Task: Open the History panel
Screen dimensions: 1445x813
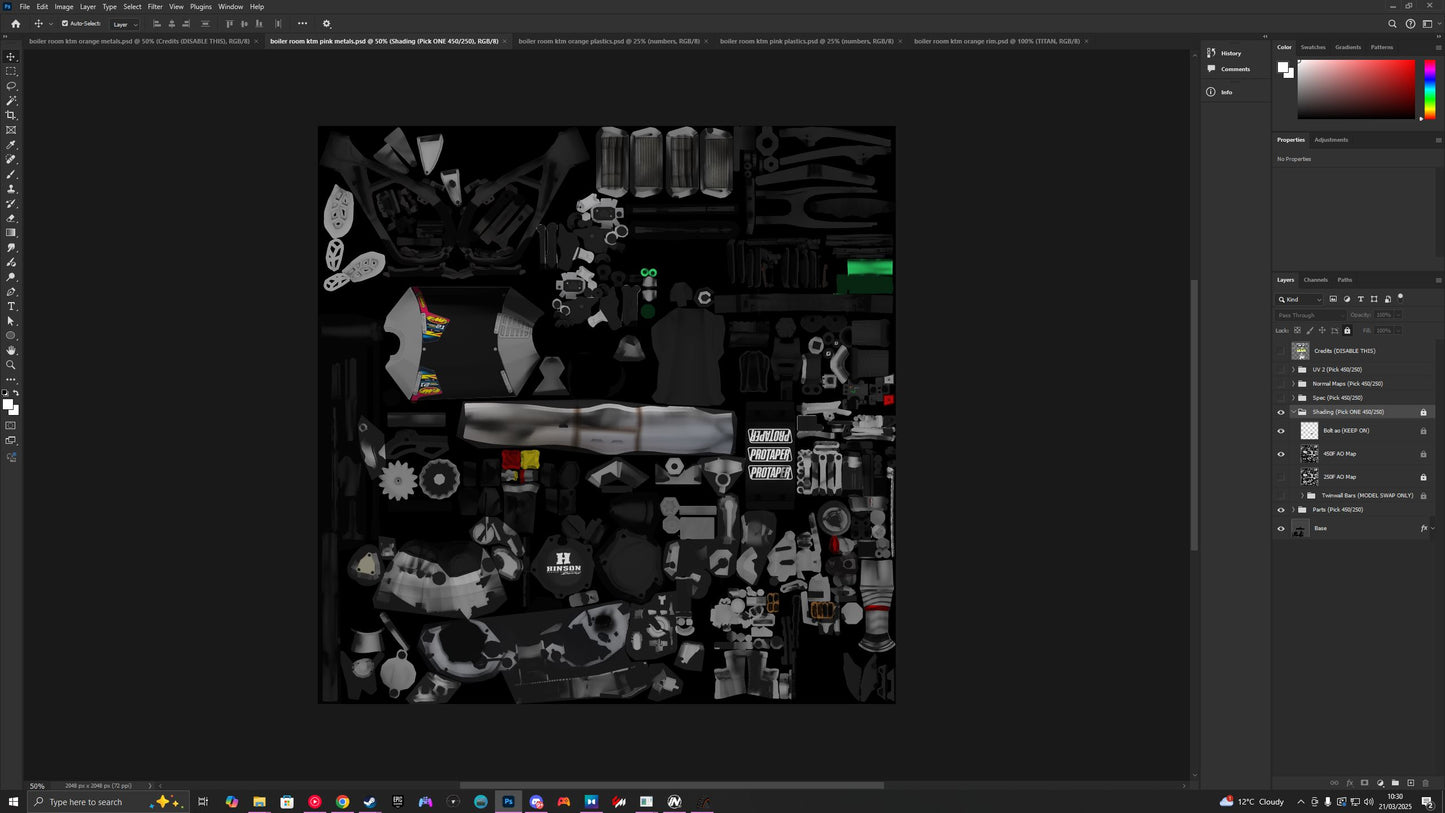Action: [1231, 53]
